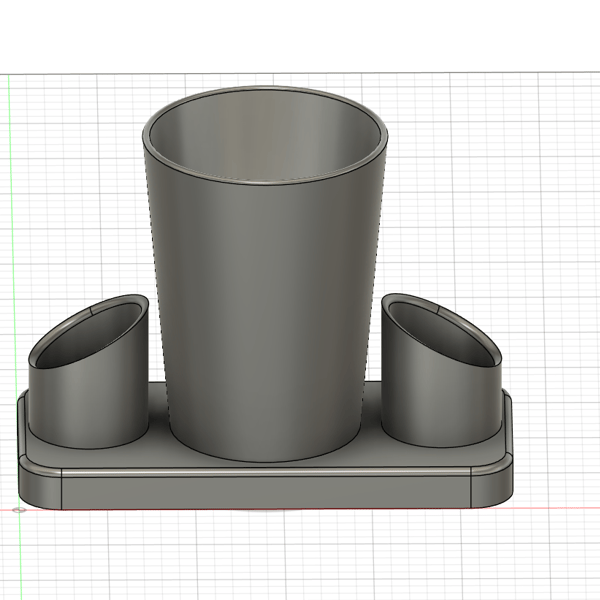Click the green vertical axis line
This screenshot has width=600, height=600.
coord(13,268)
